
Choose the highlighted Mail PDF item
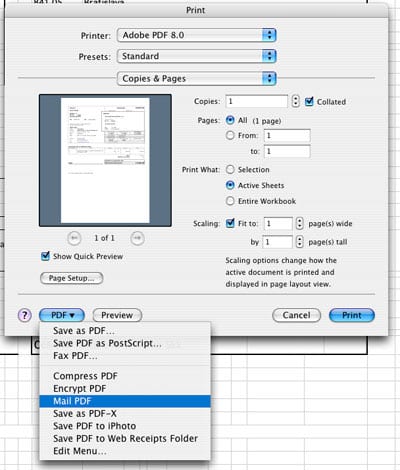125,401
